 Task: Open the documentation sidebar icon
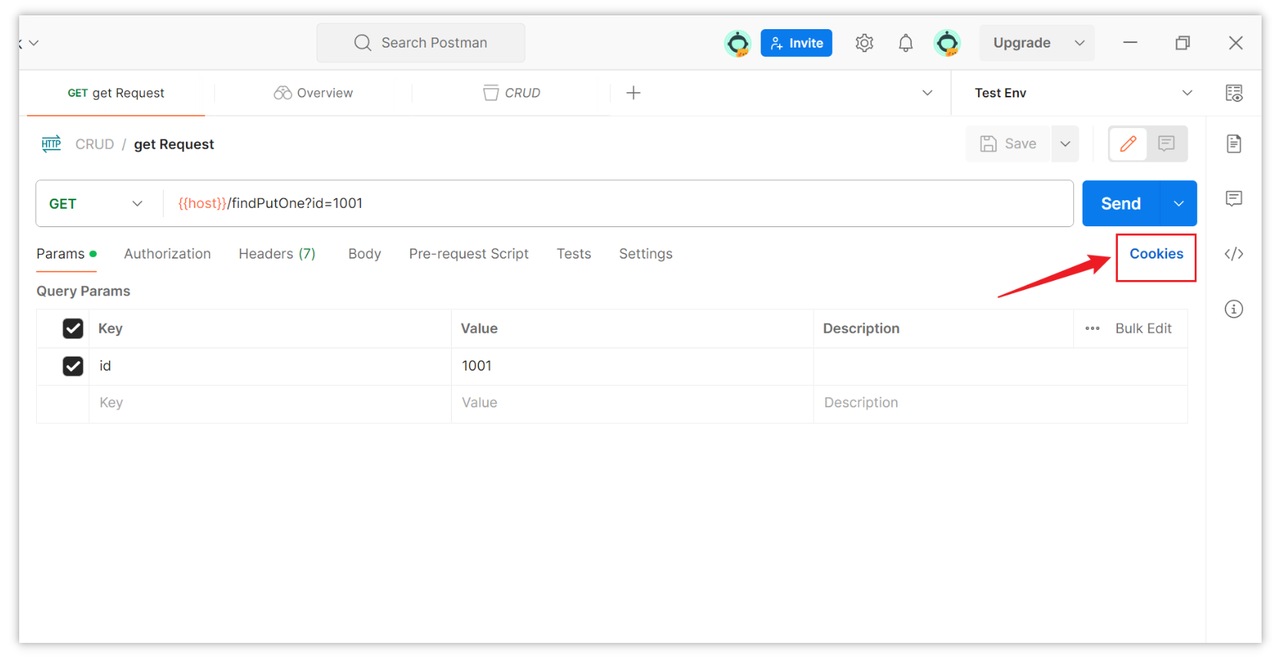pos(1234,144)
